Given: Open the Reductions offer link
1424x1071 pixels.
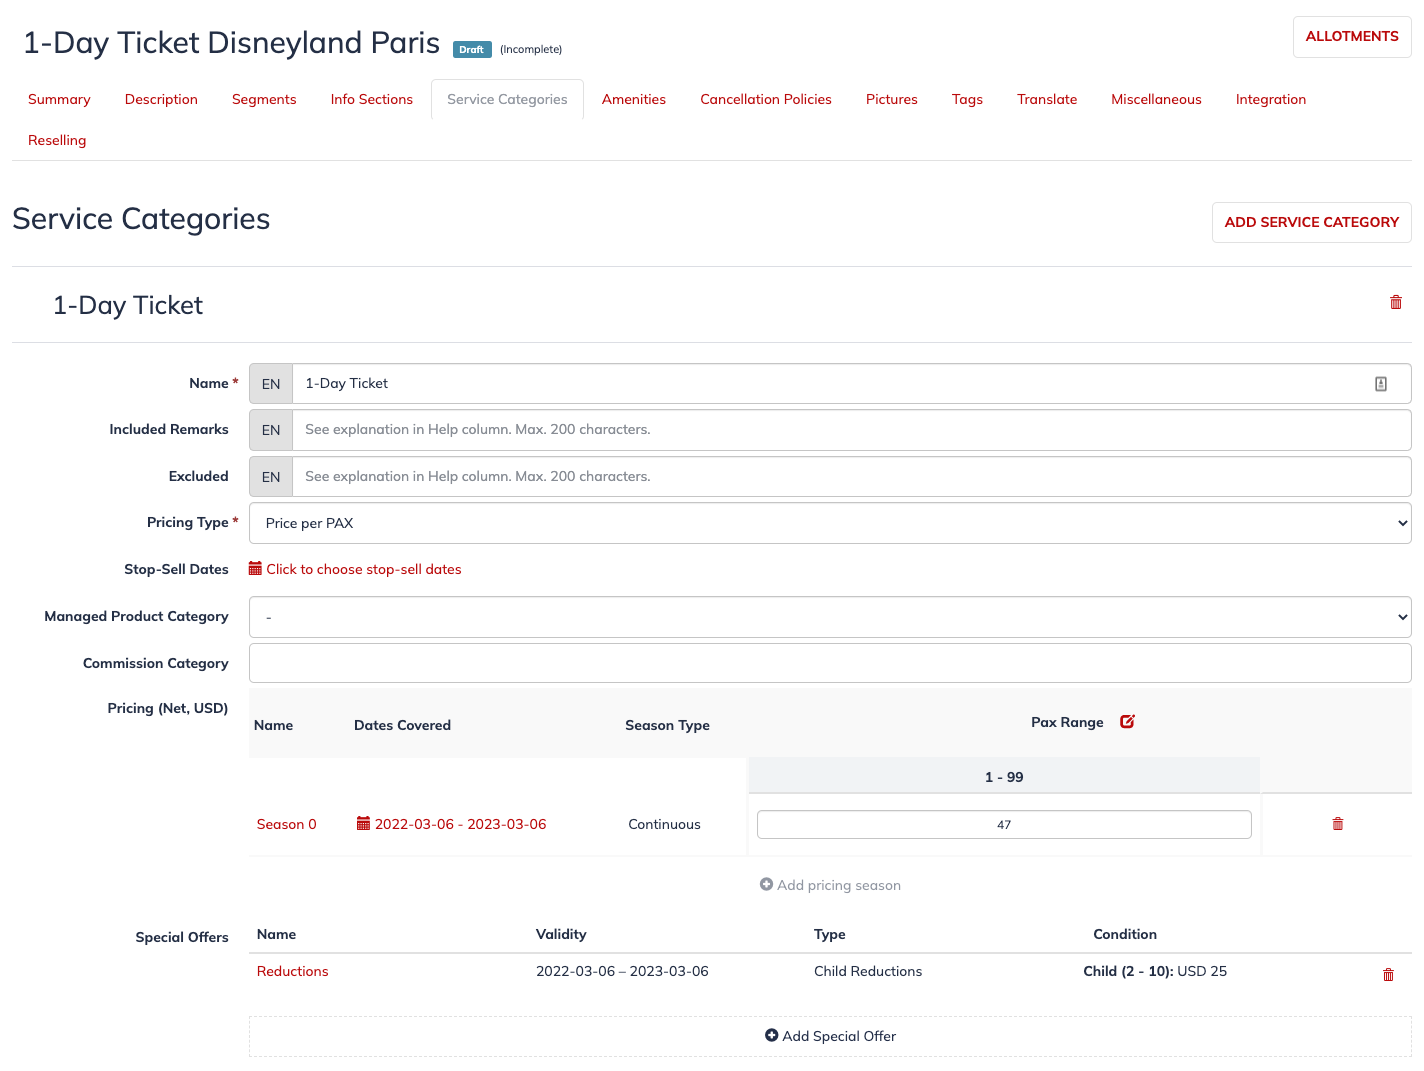Looking at the screenshot, I should [292, 971].
